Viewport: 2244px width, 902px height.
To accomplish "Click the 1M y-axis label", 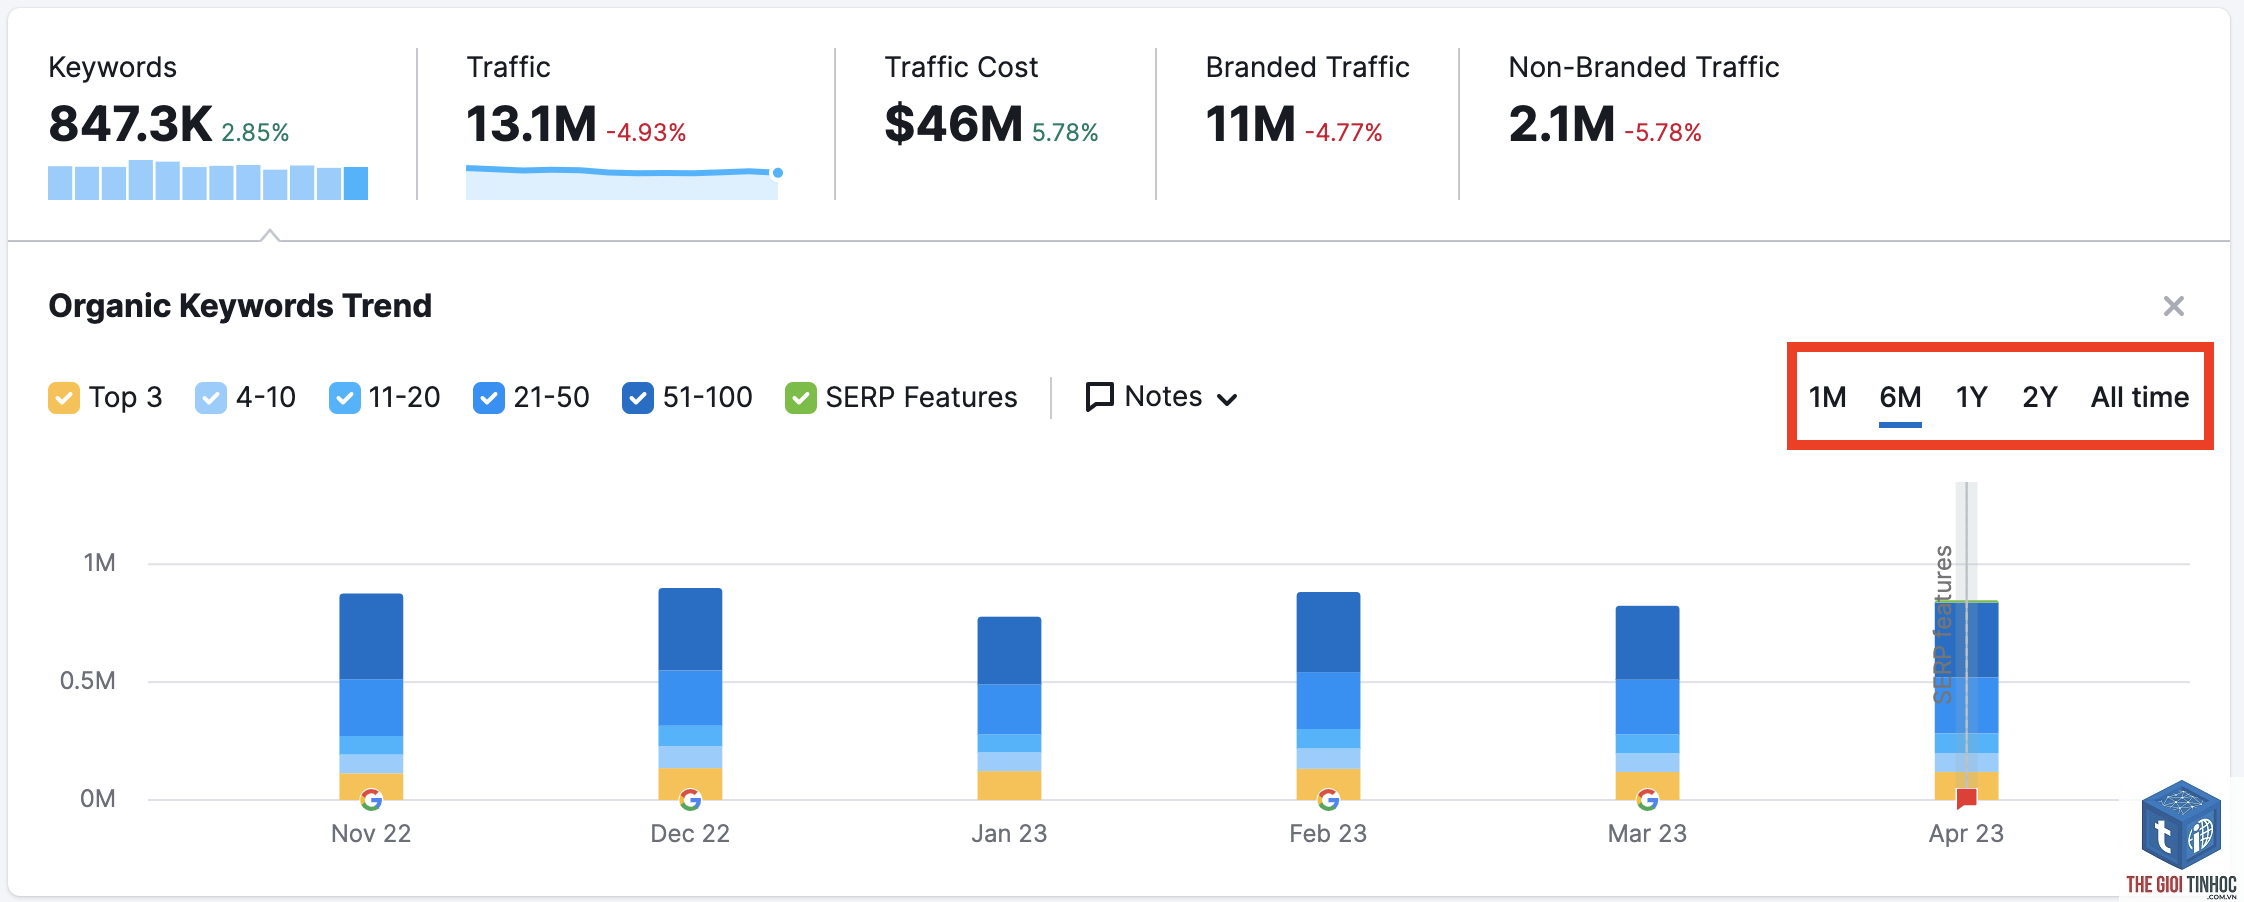I will pos(99,563).
